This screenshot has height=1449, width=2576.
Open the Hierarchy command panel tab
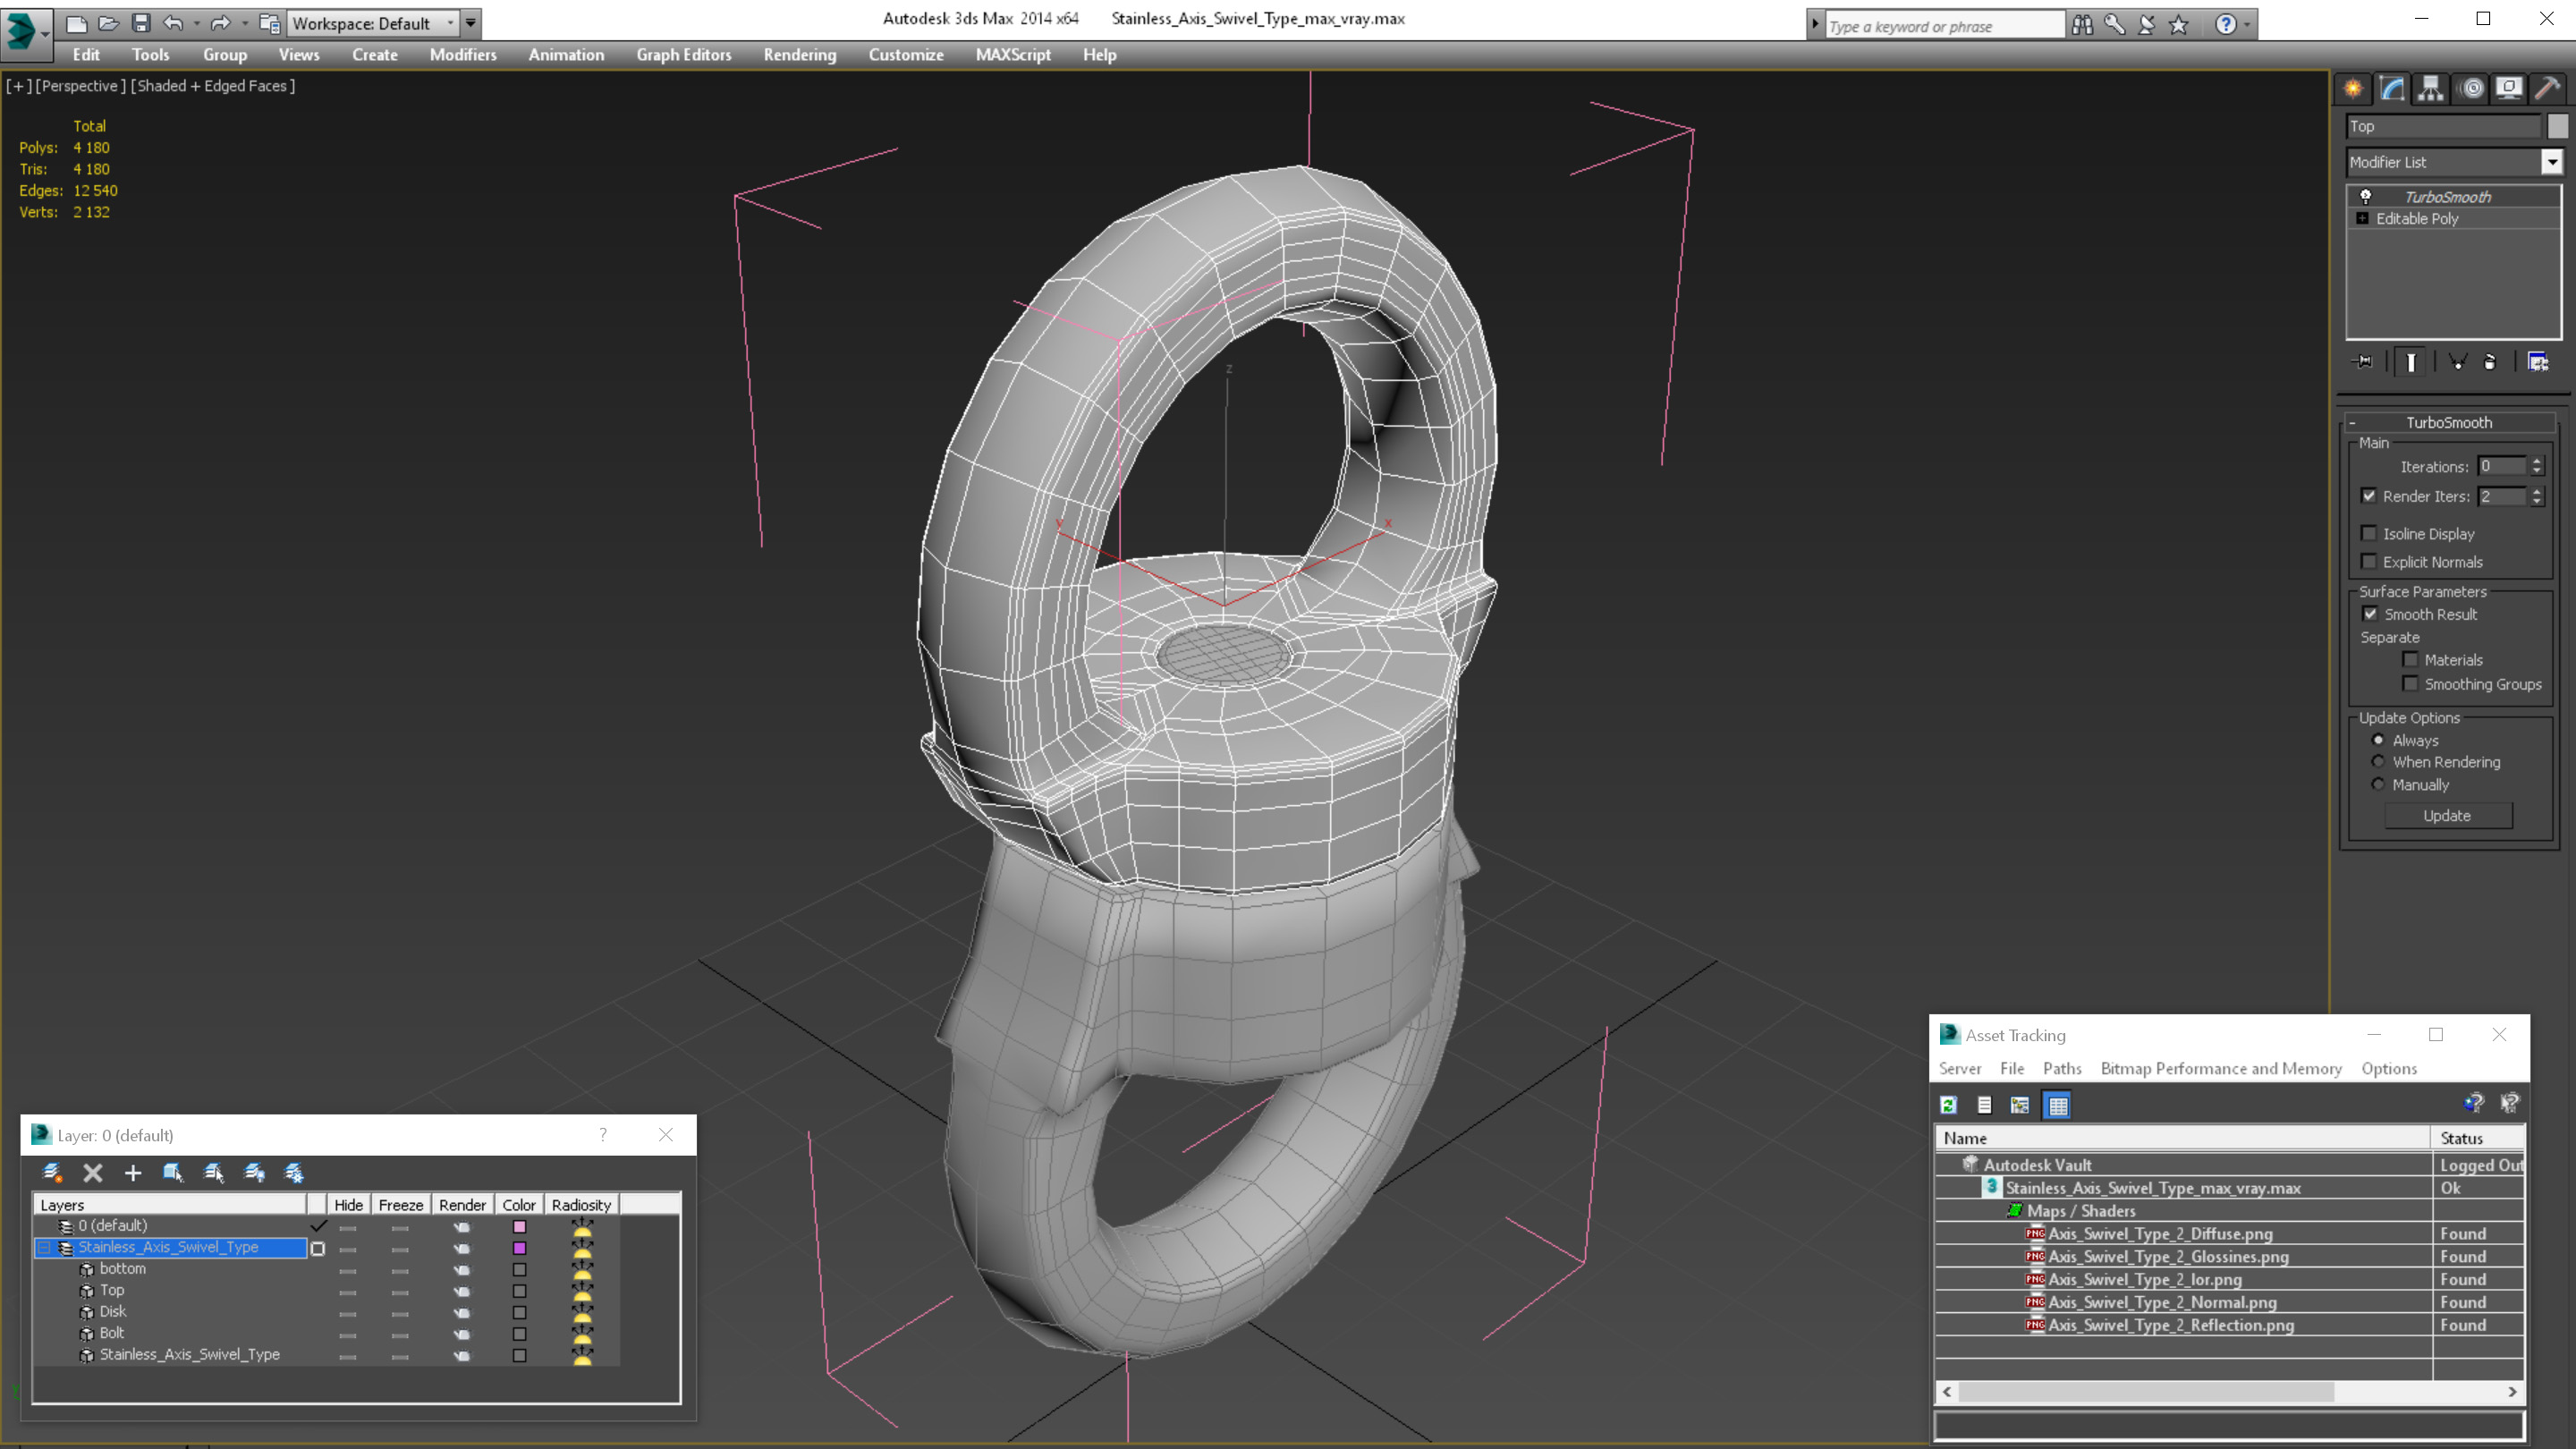tap(2430, 89)
